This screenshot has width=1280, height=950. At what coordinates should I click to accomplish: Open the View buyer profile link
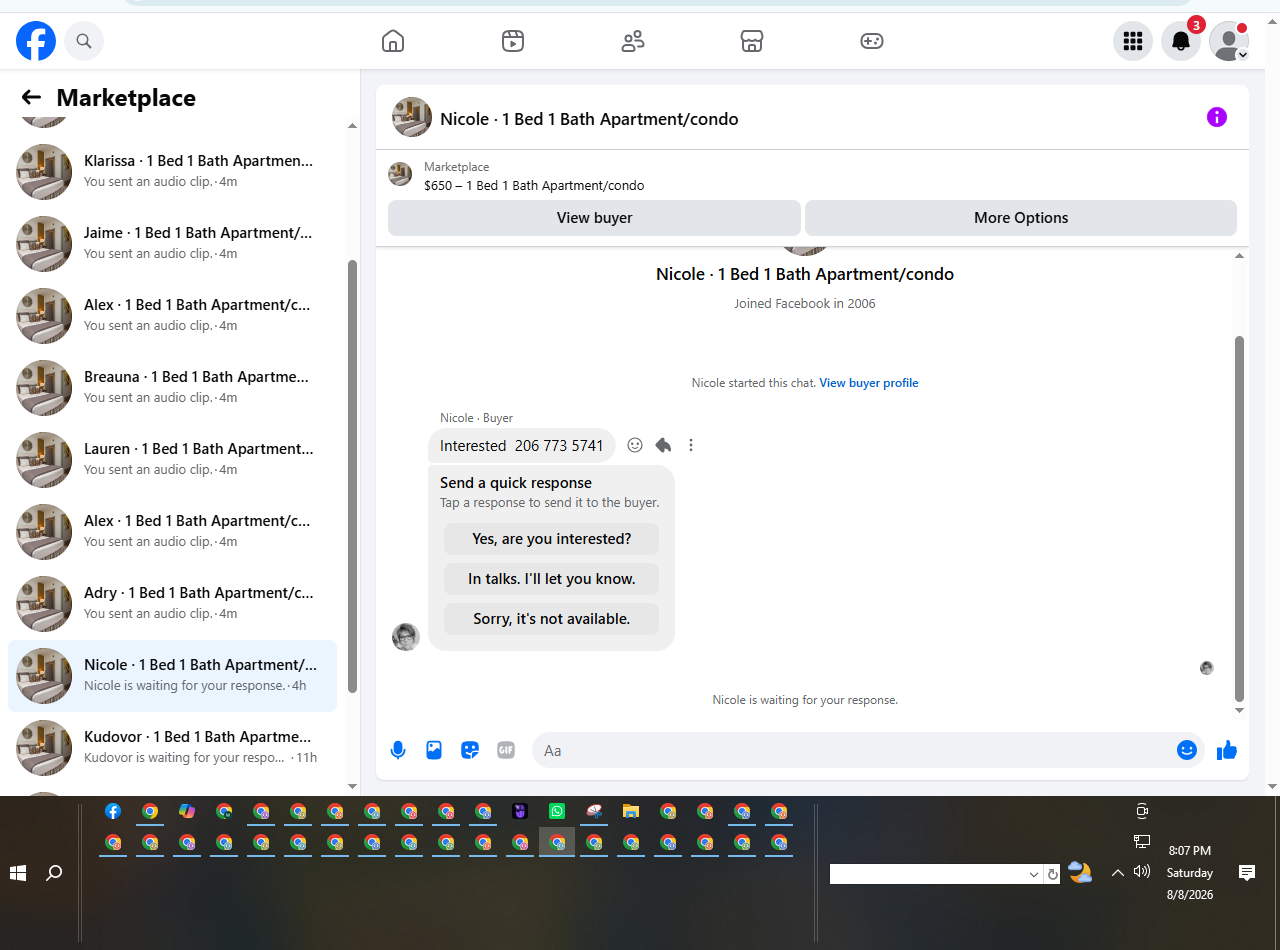(x=869, y=383)
